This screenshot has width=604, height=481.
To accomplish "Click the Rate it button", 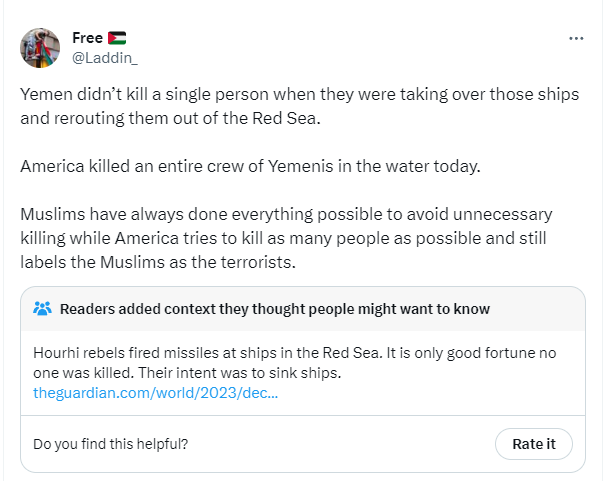I will (x=534, y=444).
